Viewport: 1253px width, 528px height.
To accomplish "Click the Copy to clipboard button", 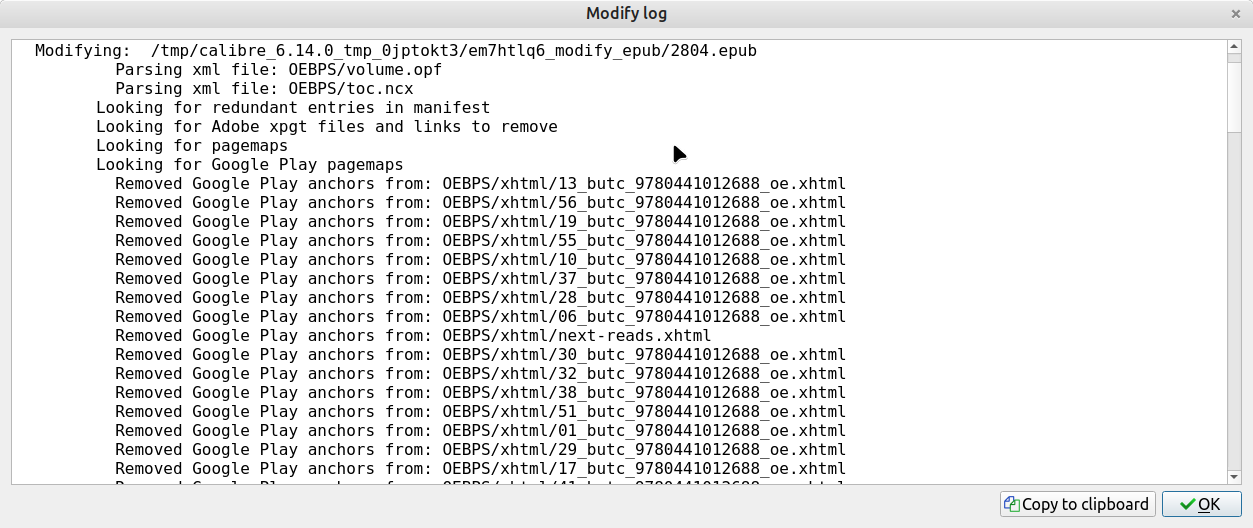I will (x=1077, y=504).
